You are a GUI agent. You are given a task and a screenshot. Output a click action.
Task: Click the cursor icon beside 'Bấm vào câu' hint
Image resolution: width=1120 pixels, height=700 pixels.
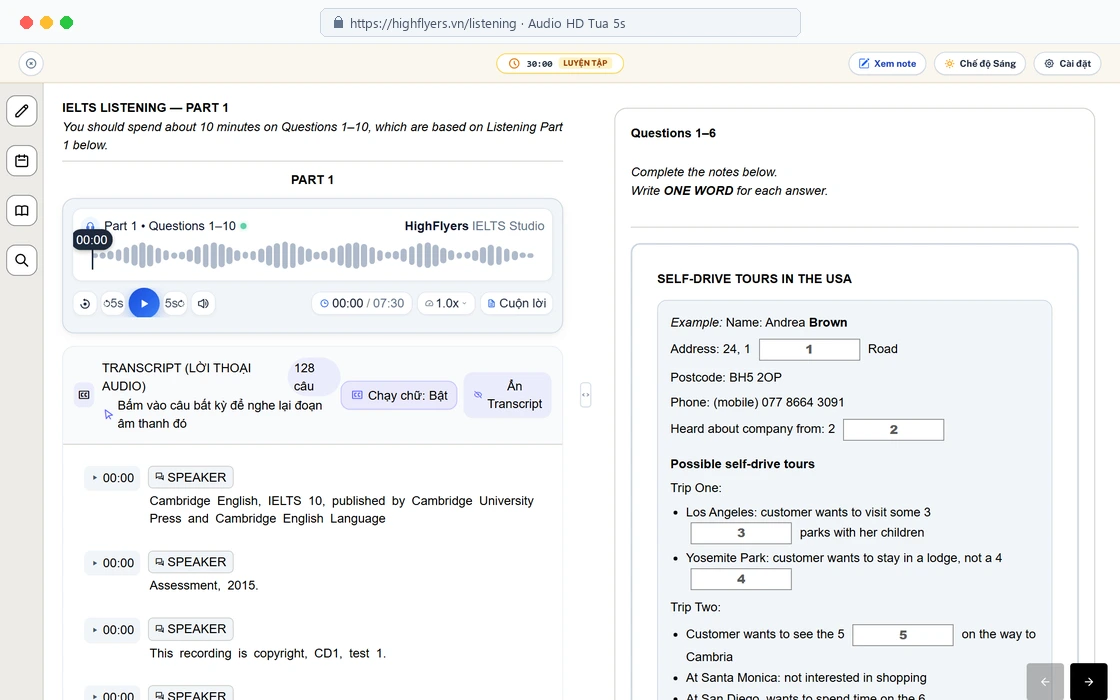tap(109, 414)
